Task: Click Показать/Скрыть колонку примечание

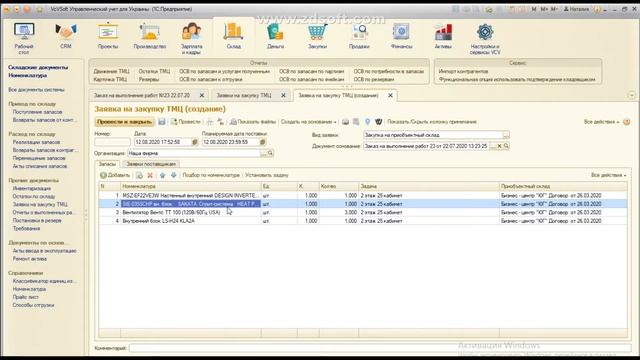Action: (431, 122)
